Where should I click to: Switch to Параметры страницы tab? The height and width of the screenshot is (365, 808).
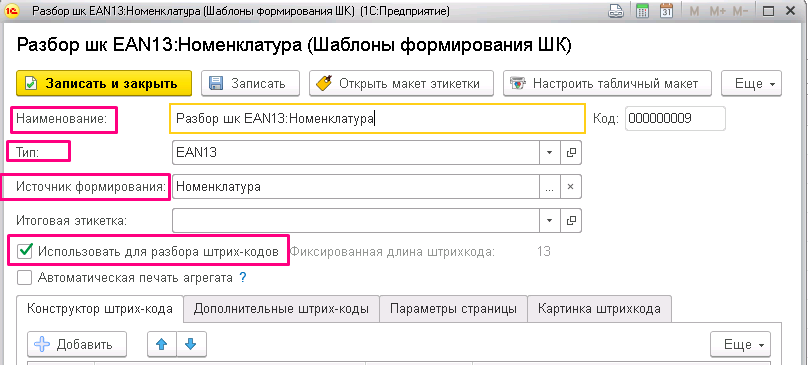(453, 309)
